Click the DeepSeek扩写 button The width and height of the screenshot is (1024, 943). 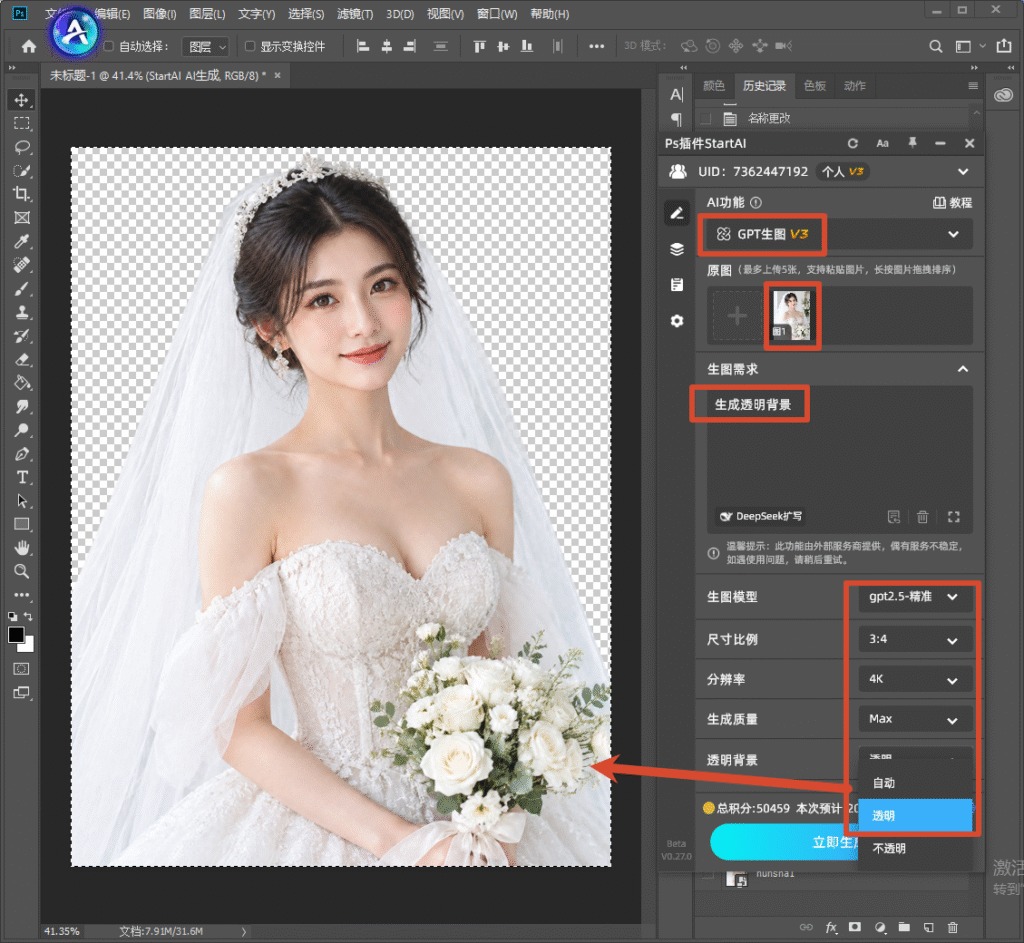coord(760,517)
